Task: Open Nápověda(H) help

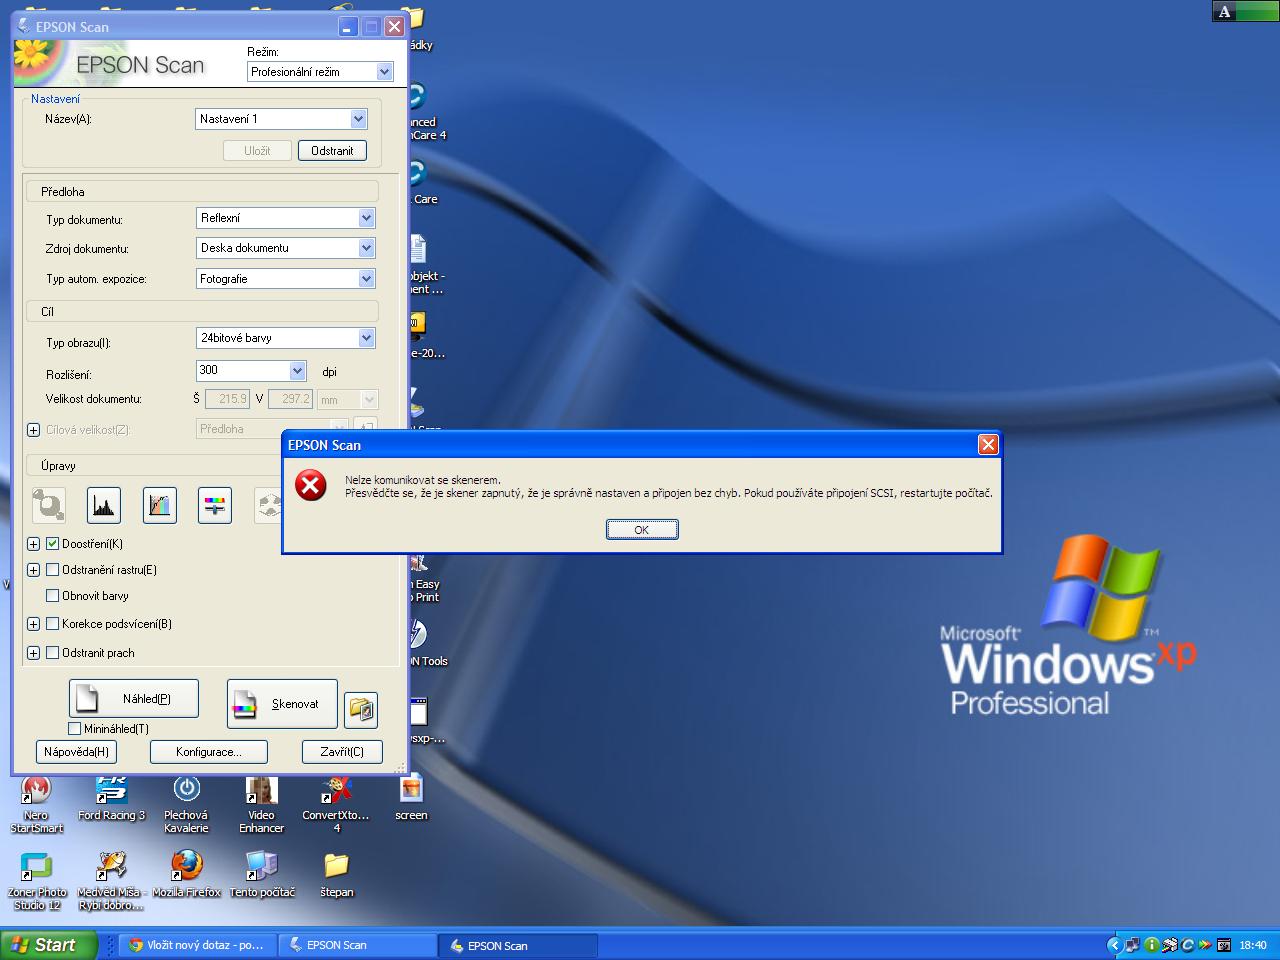Action: pyautogui.click(x=76, y=752)
